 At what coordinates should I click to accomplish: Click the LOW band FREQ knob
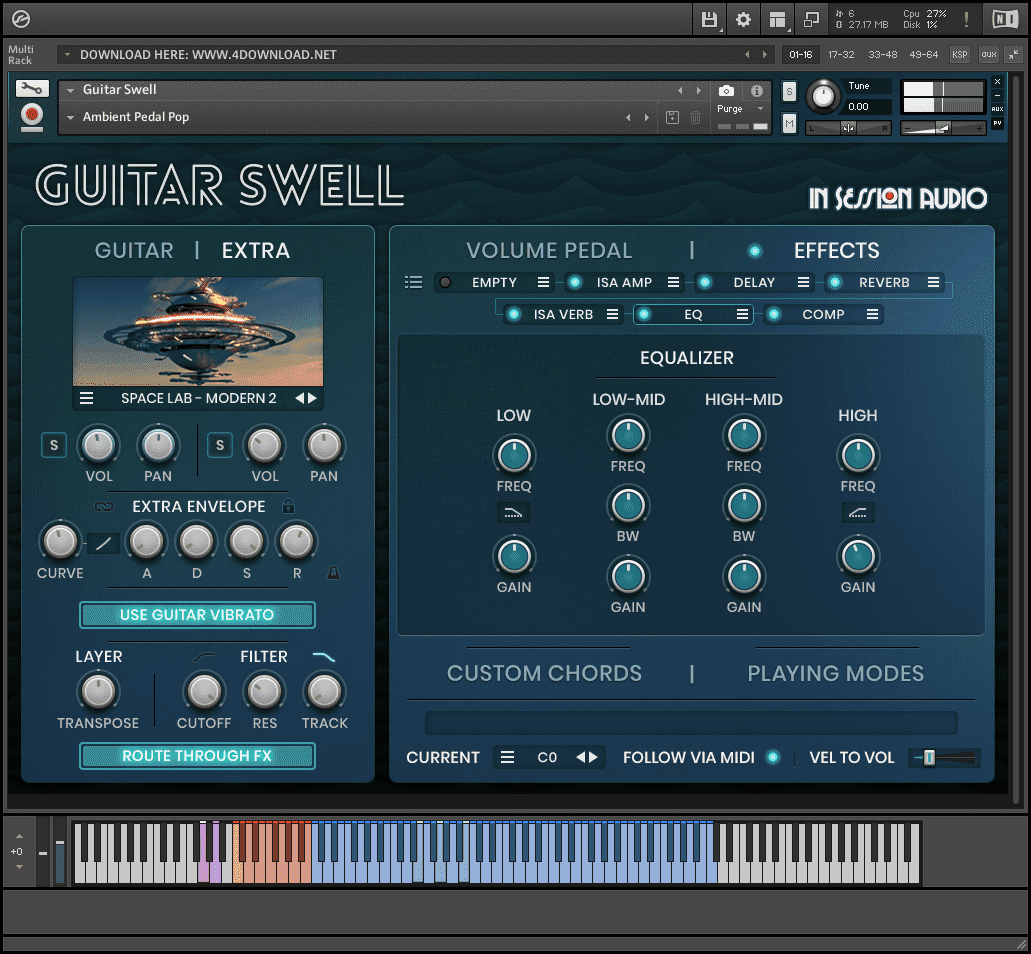(514, 456)
